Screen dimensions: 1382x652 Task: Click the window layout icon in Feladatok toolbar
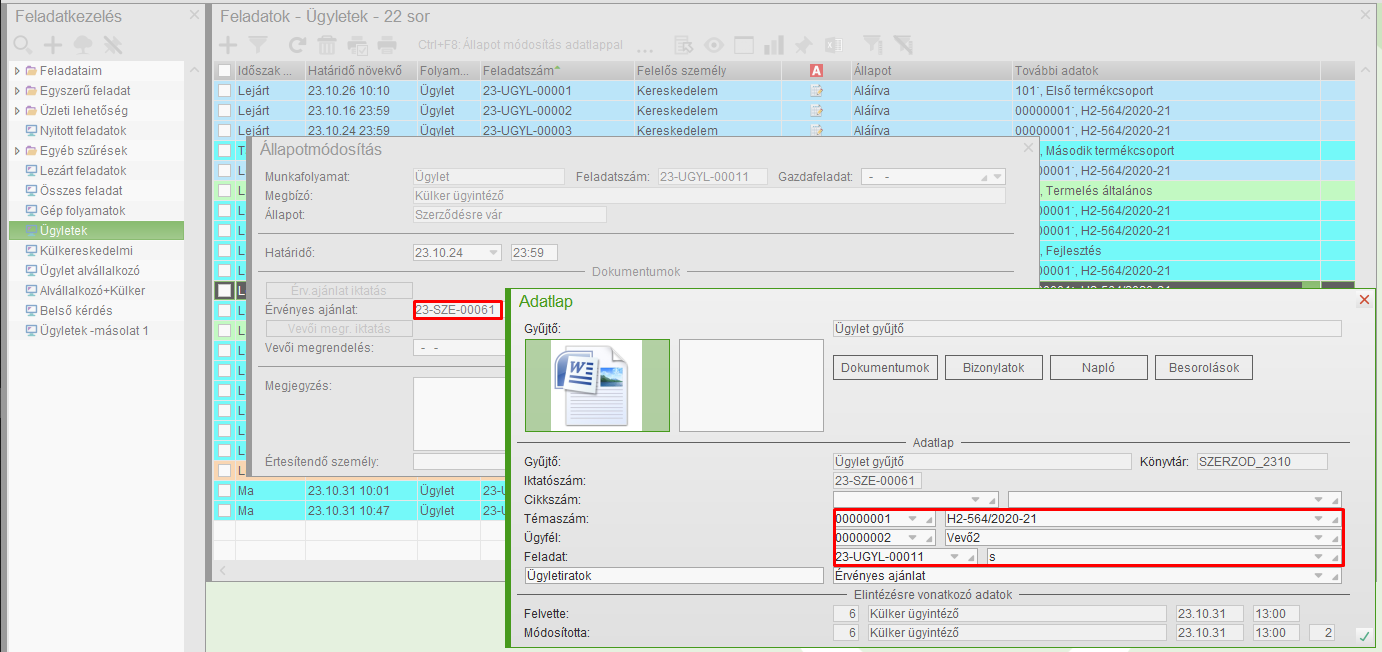pos(744,45)
